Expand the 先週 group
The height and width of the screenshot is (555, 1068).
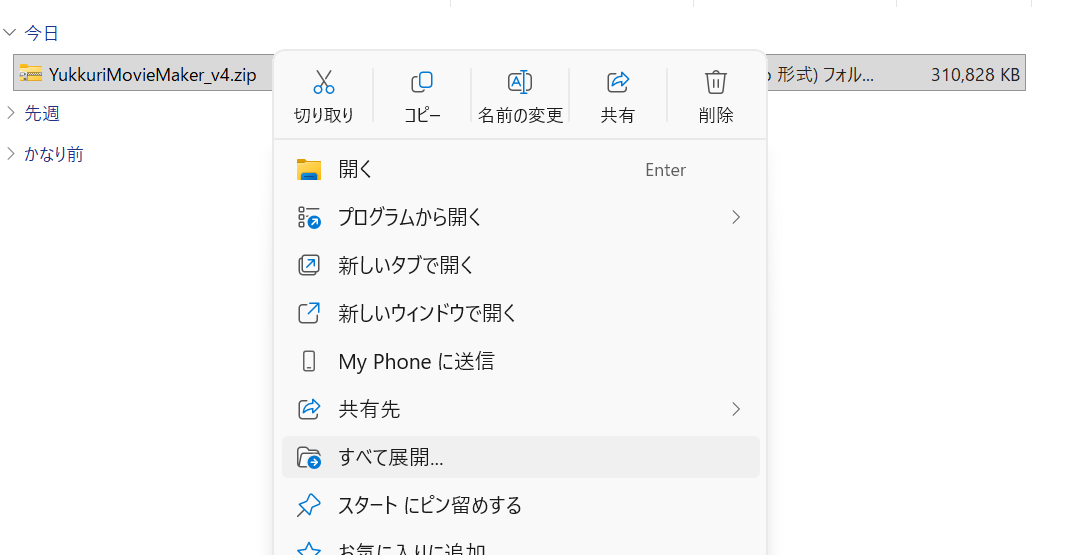[x=10, y=113]
